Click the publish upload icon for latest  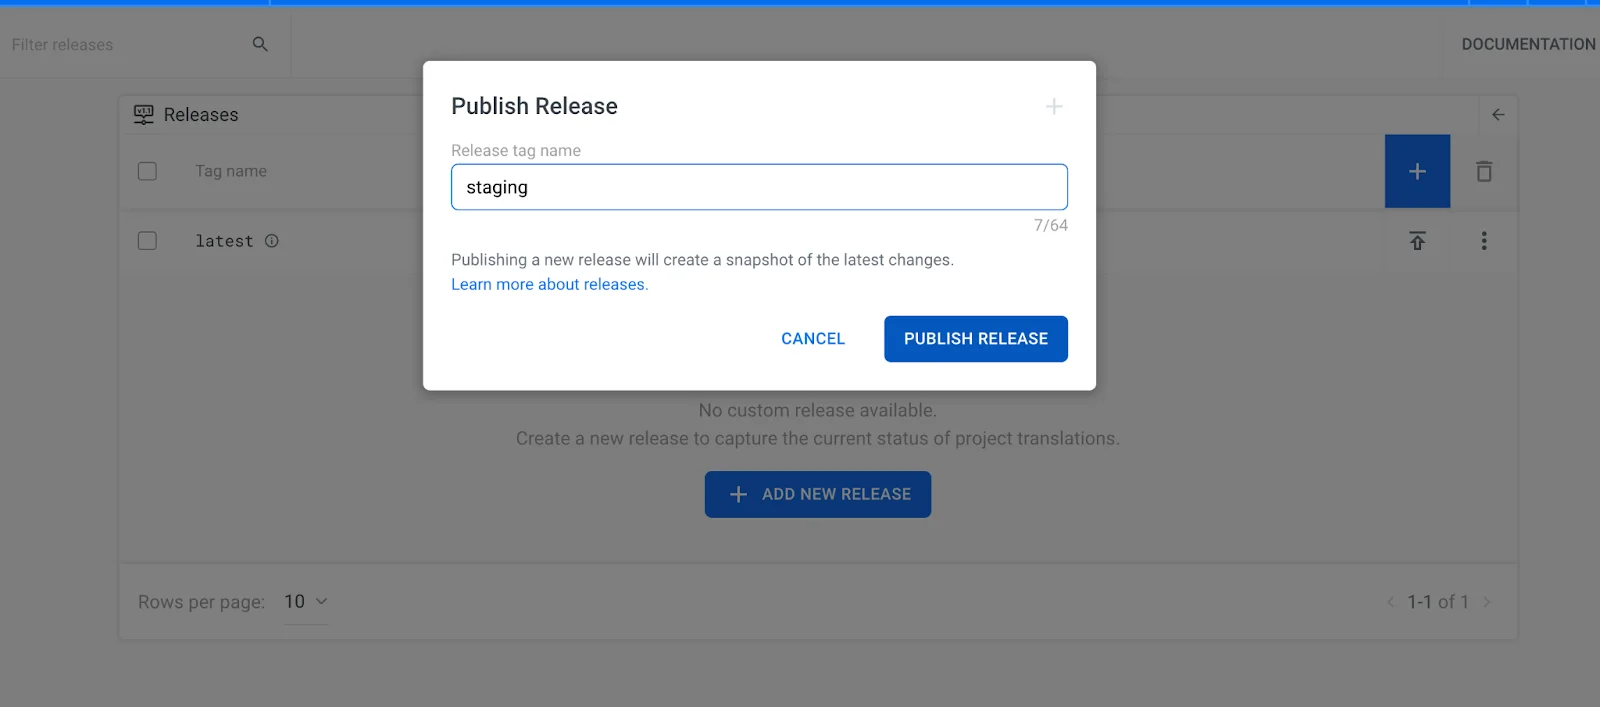1417,241
